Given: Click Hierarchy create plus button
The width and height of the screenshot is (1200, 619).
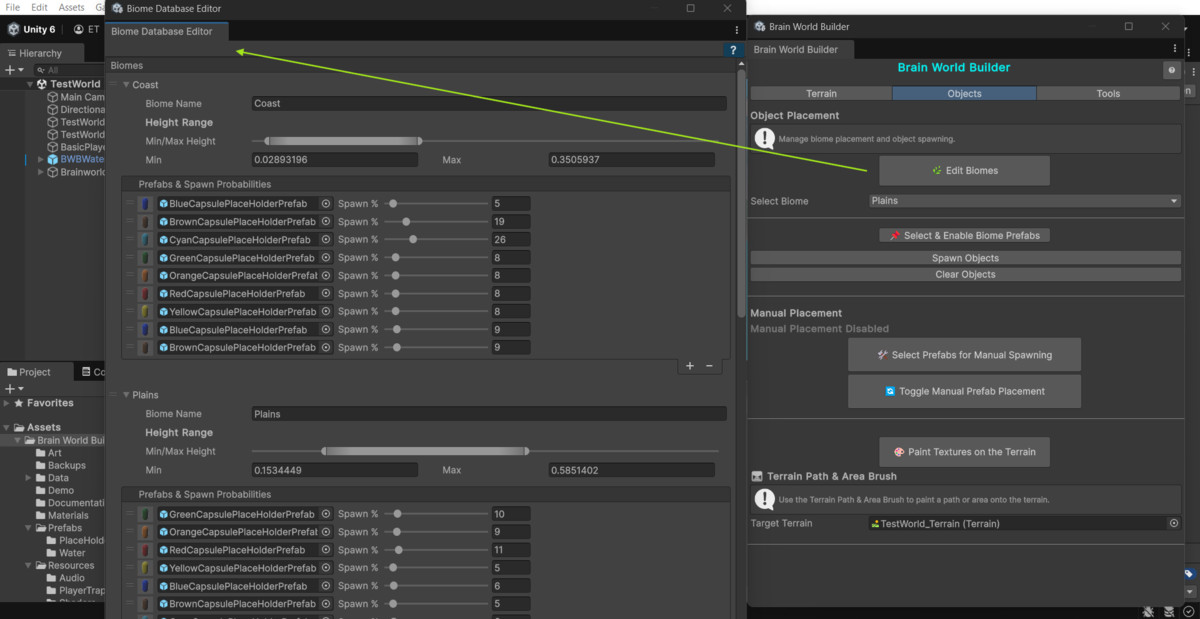Looking at the screenshot, I should 10,70.
